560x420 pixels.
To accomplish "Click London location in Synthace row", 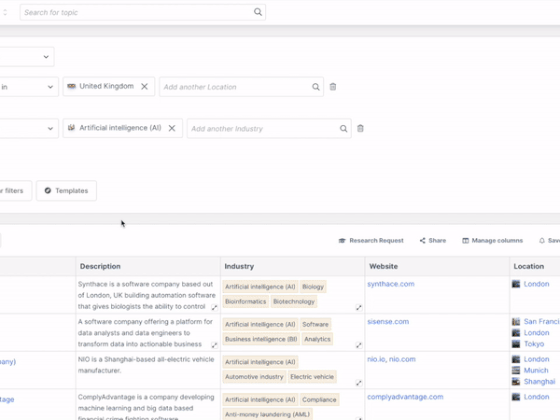I will pos(536,284).
